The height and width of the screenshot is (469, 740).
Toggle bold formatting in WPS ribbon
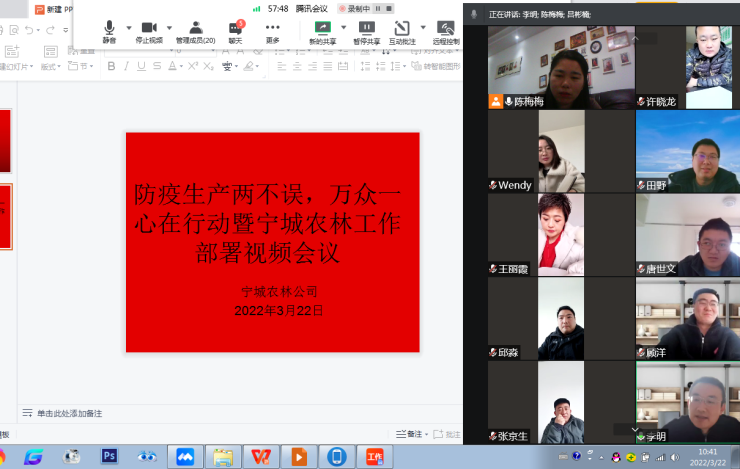click(112, 67)
